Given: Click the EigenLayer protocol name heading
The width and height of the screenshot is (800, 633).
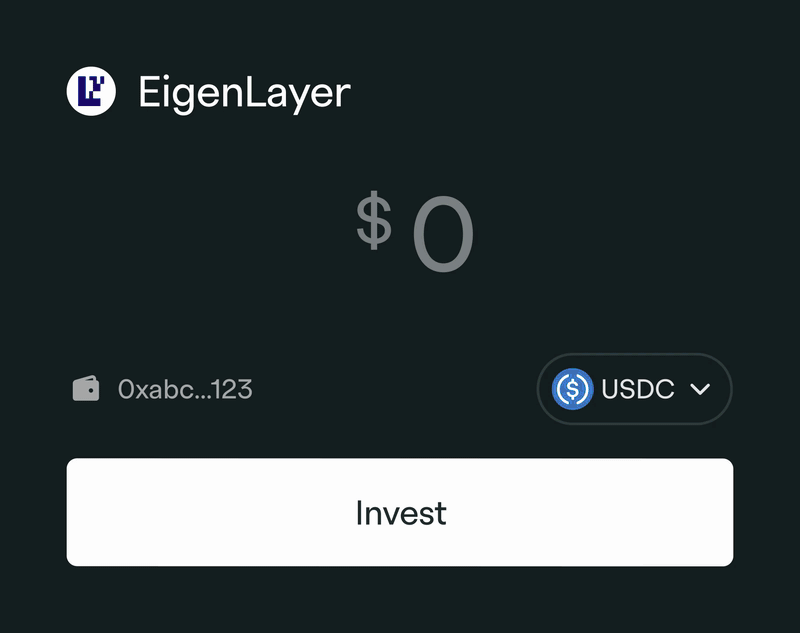Looking at the screenshot, I should [245, 92].
